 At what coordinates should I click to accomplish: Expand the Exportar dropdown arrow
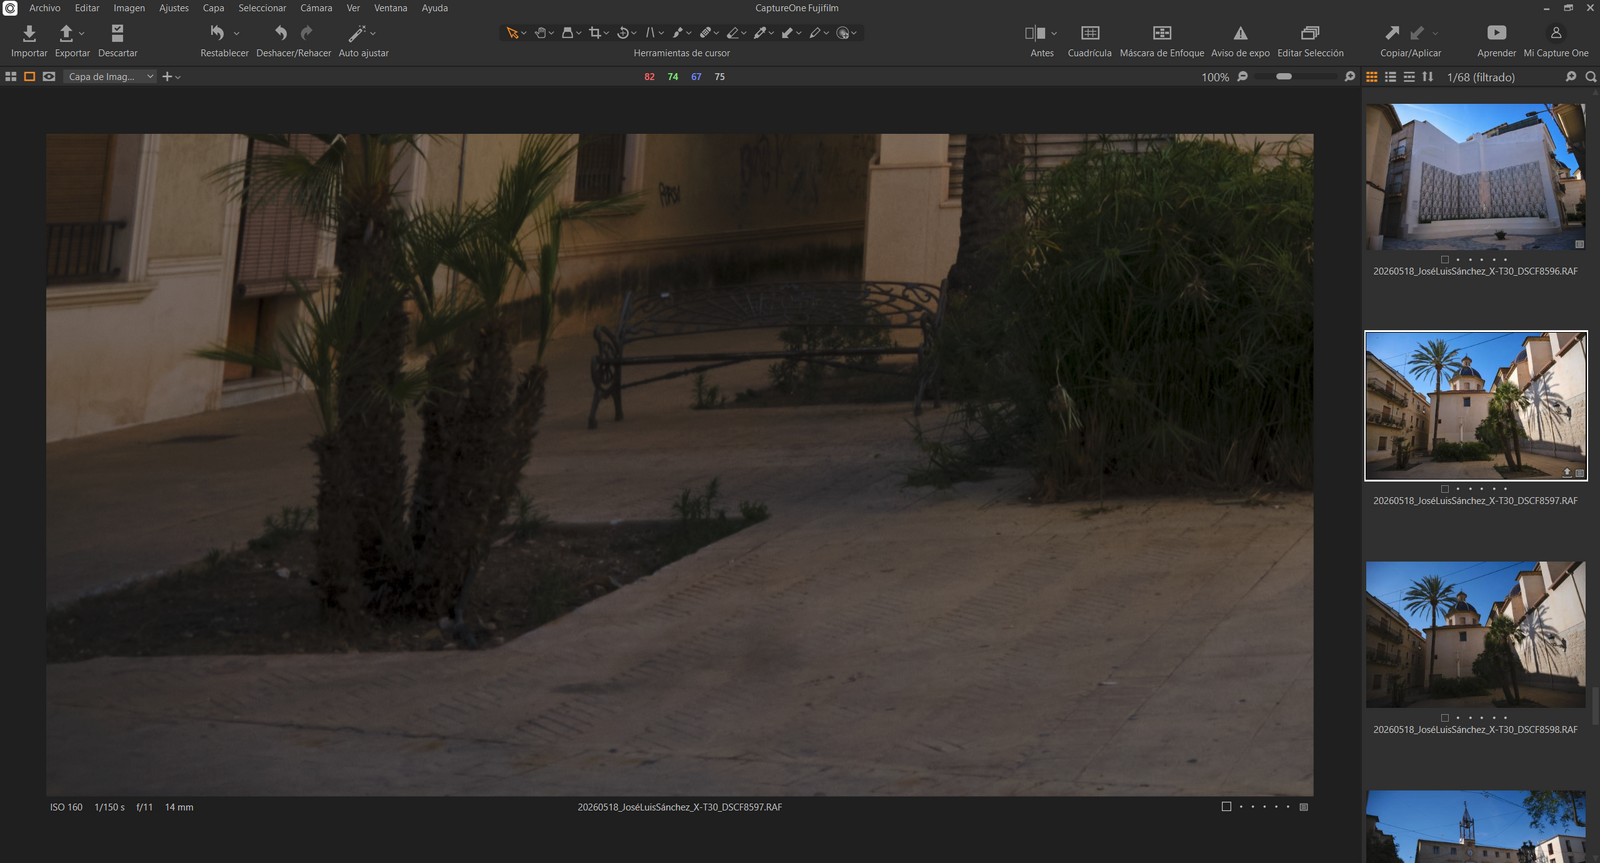[x=82, y=33]
